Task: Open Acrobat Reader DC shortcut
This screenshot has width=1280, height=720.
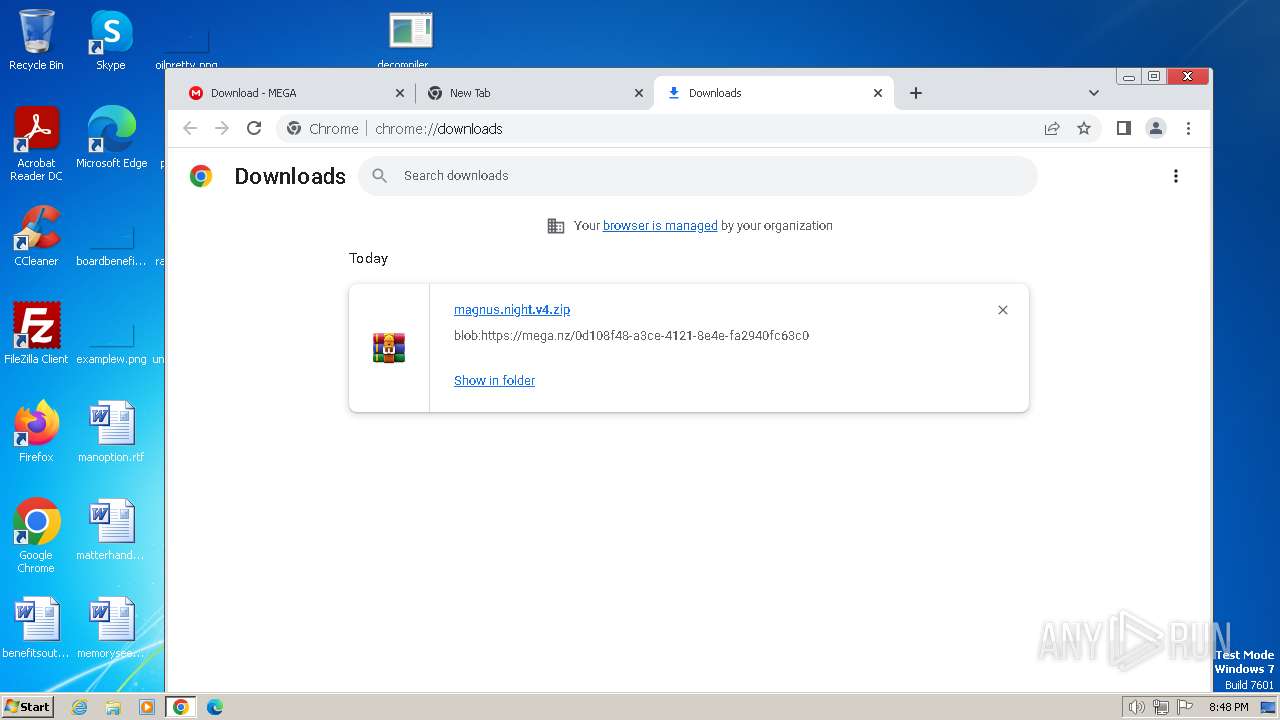Action: tap(36, 144)
